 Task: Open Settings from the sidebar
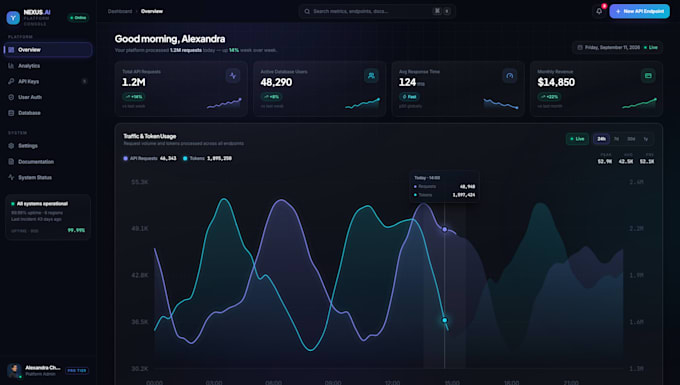[48, 146]
